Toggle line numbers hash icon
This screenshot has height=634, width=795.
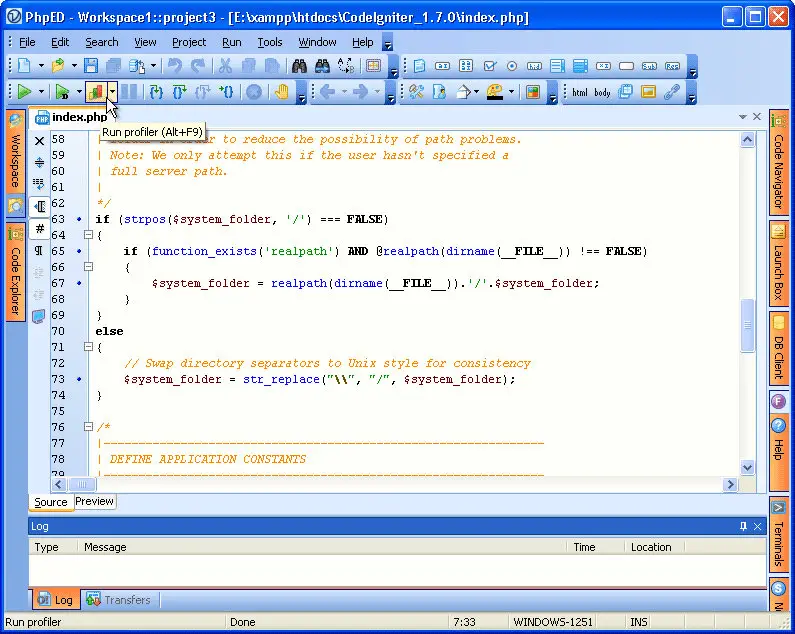(40, 228)
